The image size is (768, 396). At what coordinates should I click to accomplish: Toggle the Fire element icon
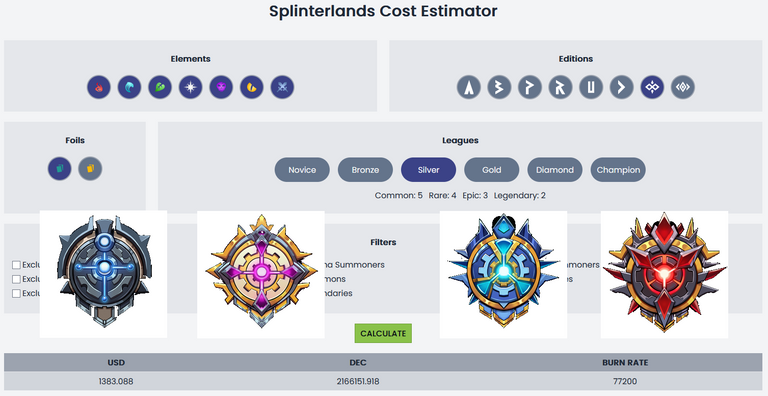click(x=99, y=87)
